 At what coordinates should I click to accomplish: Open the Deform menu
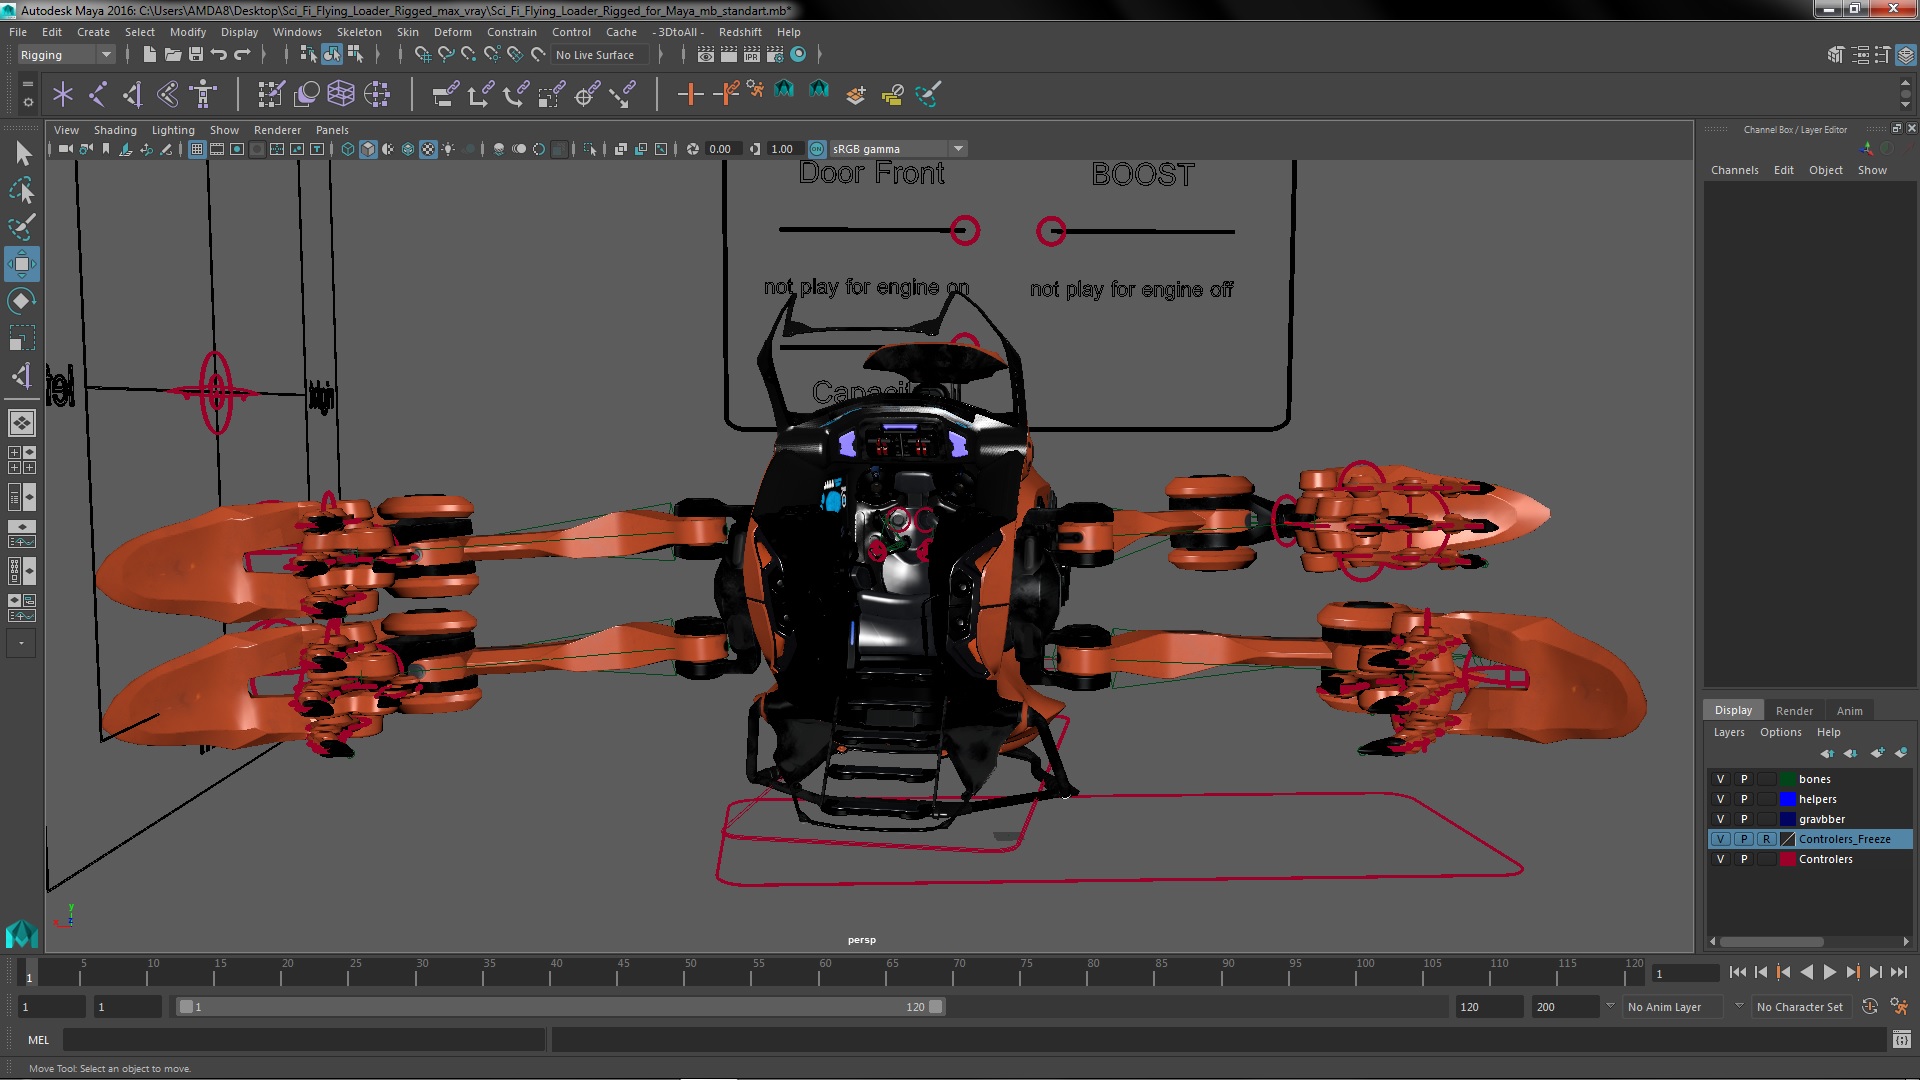(452, 32)
